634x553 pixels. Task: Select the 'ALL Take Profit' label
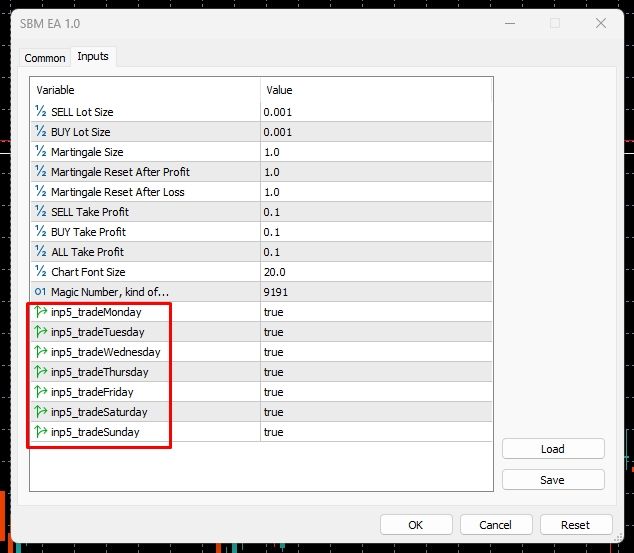pyautogui.click(x=87, y=252)
